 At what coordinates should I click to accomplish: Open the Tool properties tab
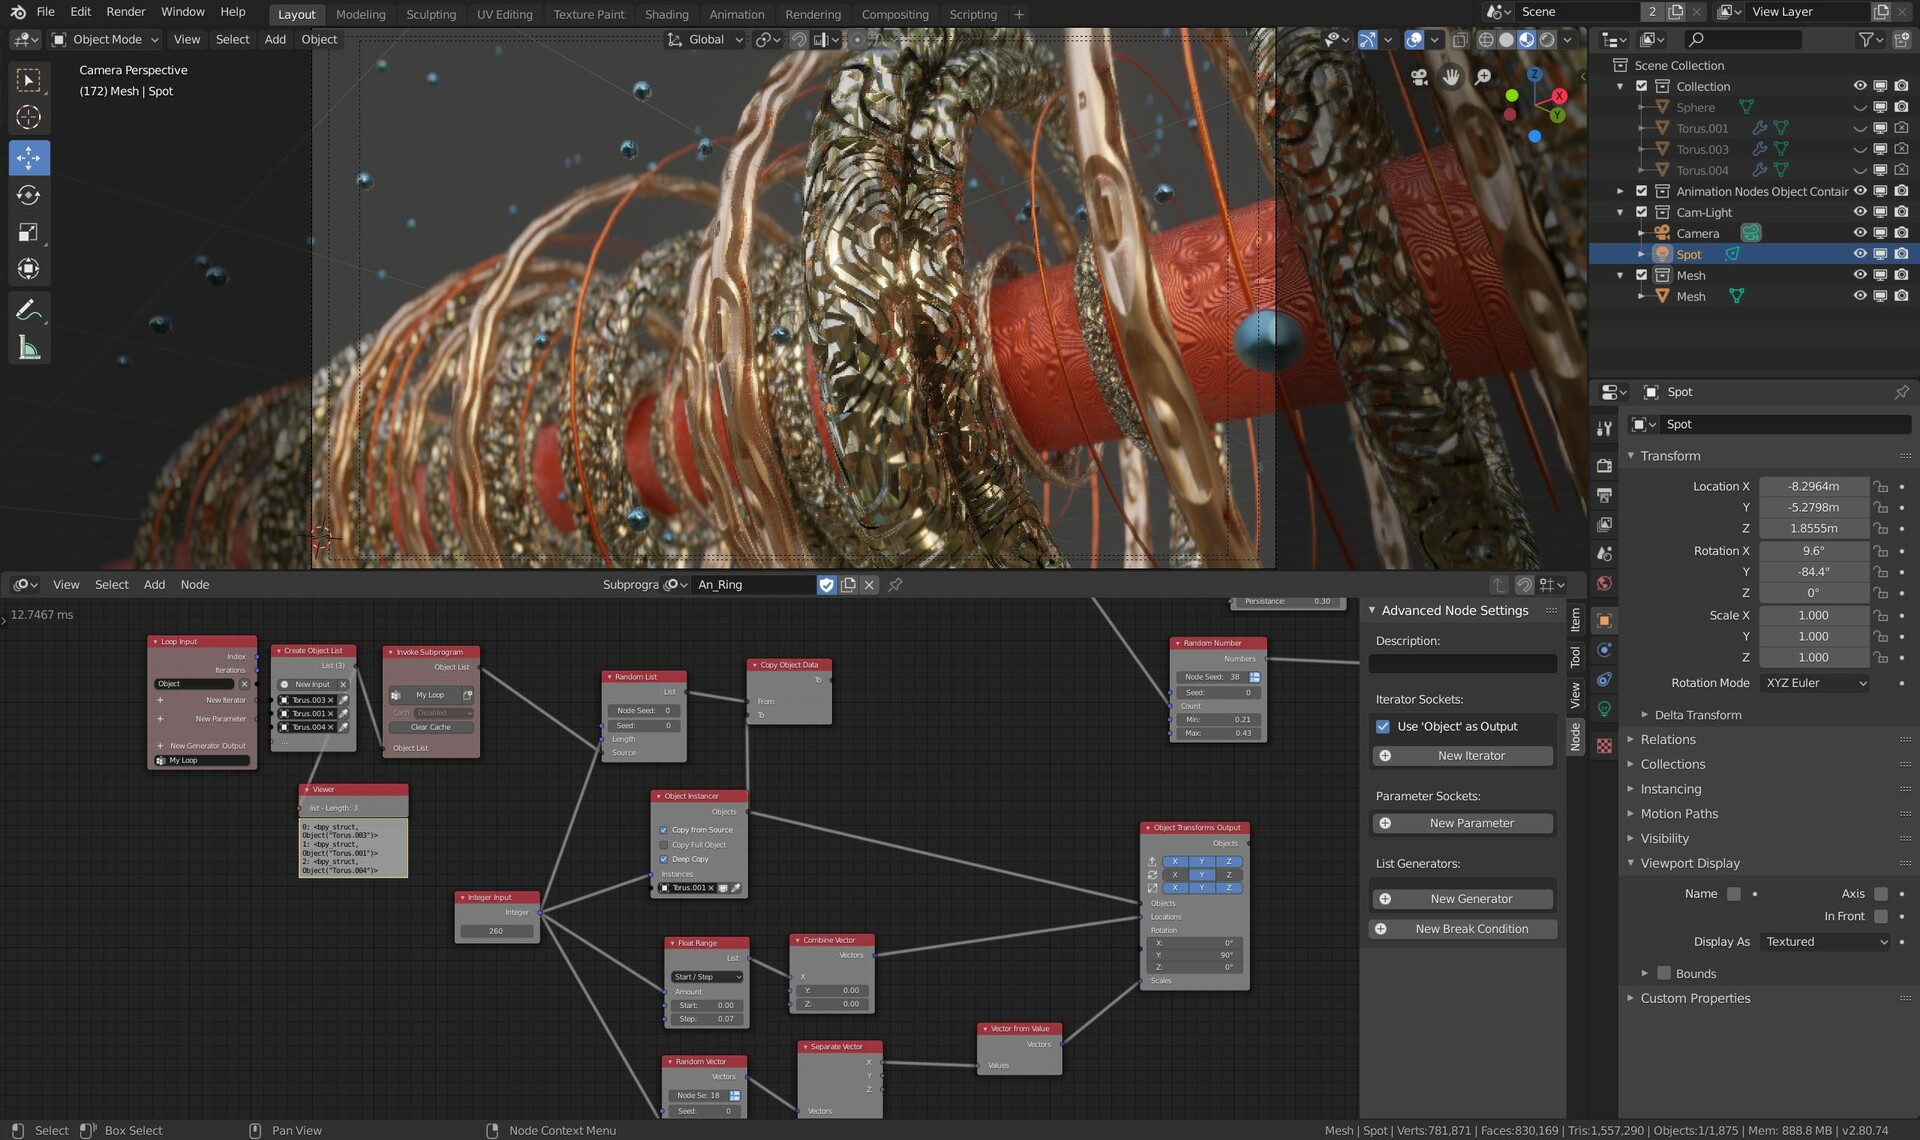coord(1604,428)
